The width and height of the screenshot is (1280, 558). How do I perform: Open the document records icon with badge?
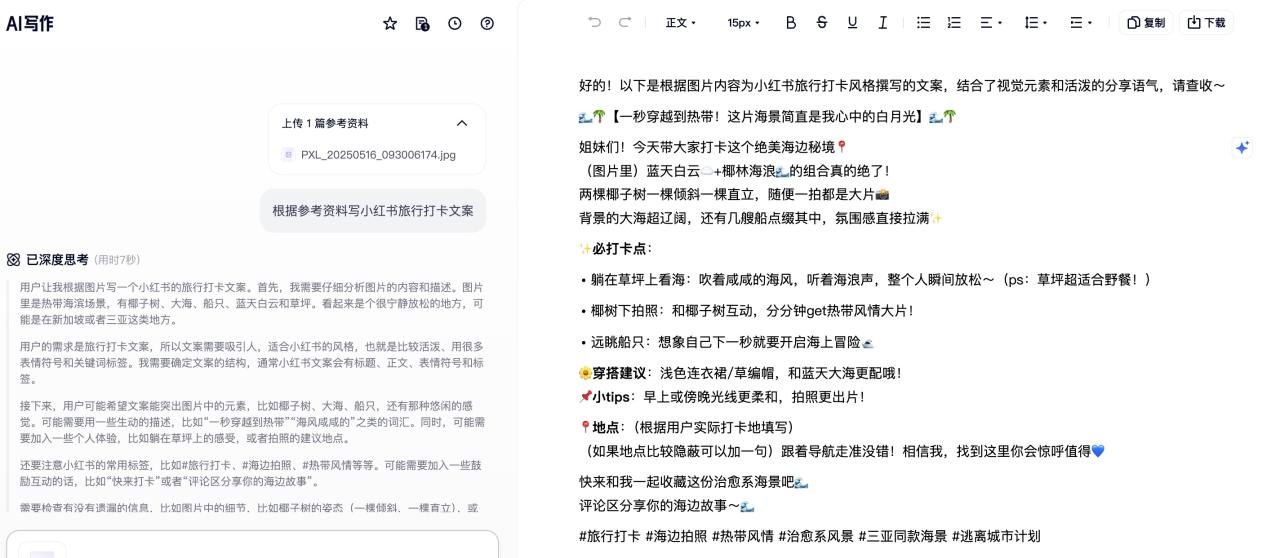(422, 23)
